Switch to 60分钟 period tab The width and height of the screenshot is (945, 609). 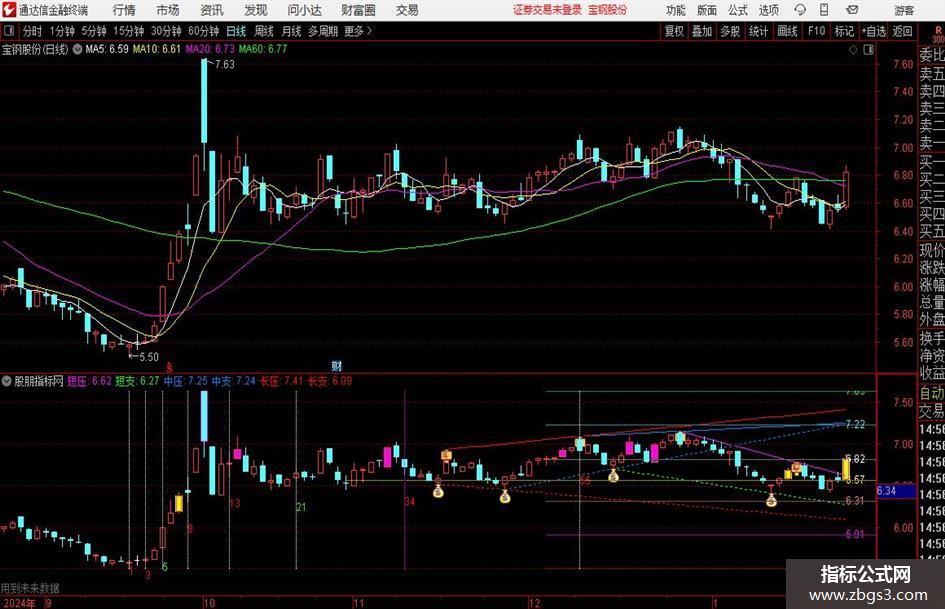point(203,31)
